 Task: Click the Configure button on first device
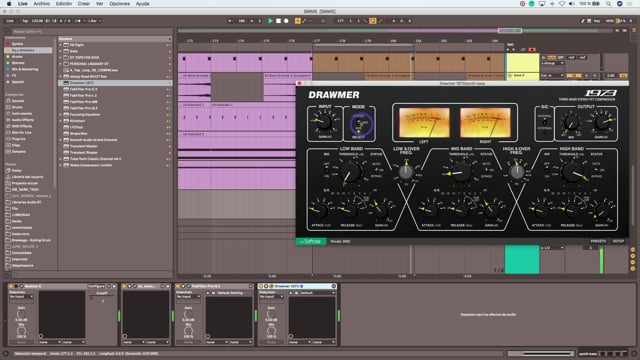pos(96,286)
